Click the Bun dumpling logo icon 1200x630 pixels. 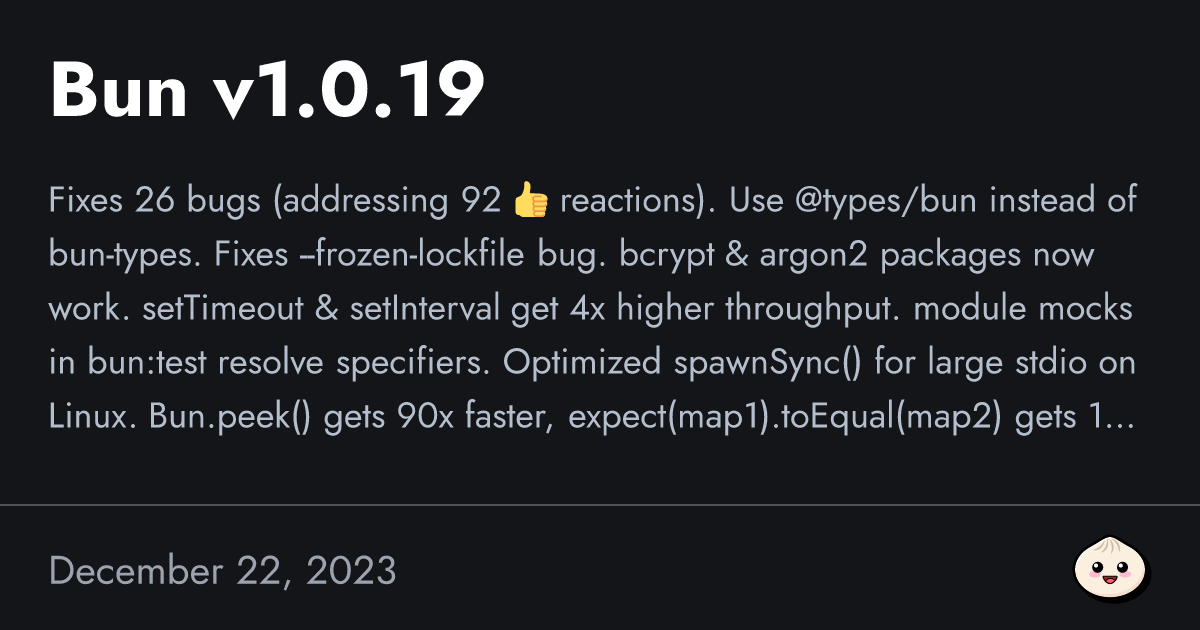[x=1111, y=572]
